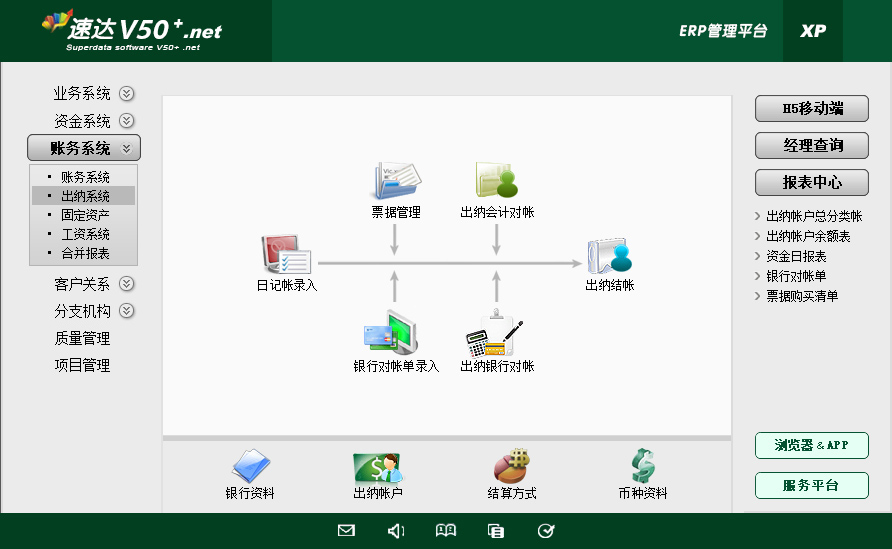Click the 浏览器 & APP button
892x549 pixels.
[x=812, y=445]
